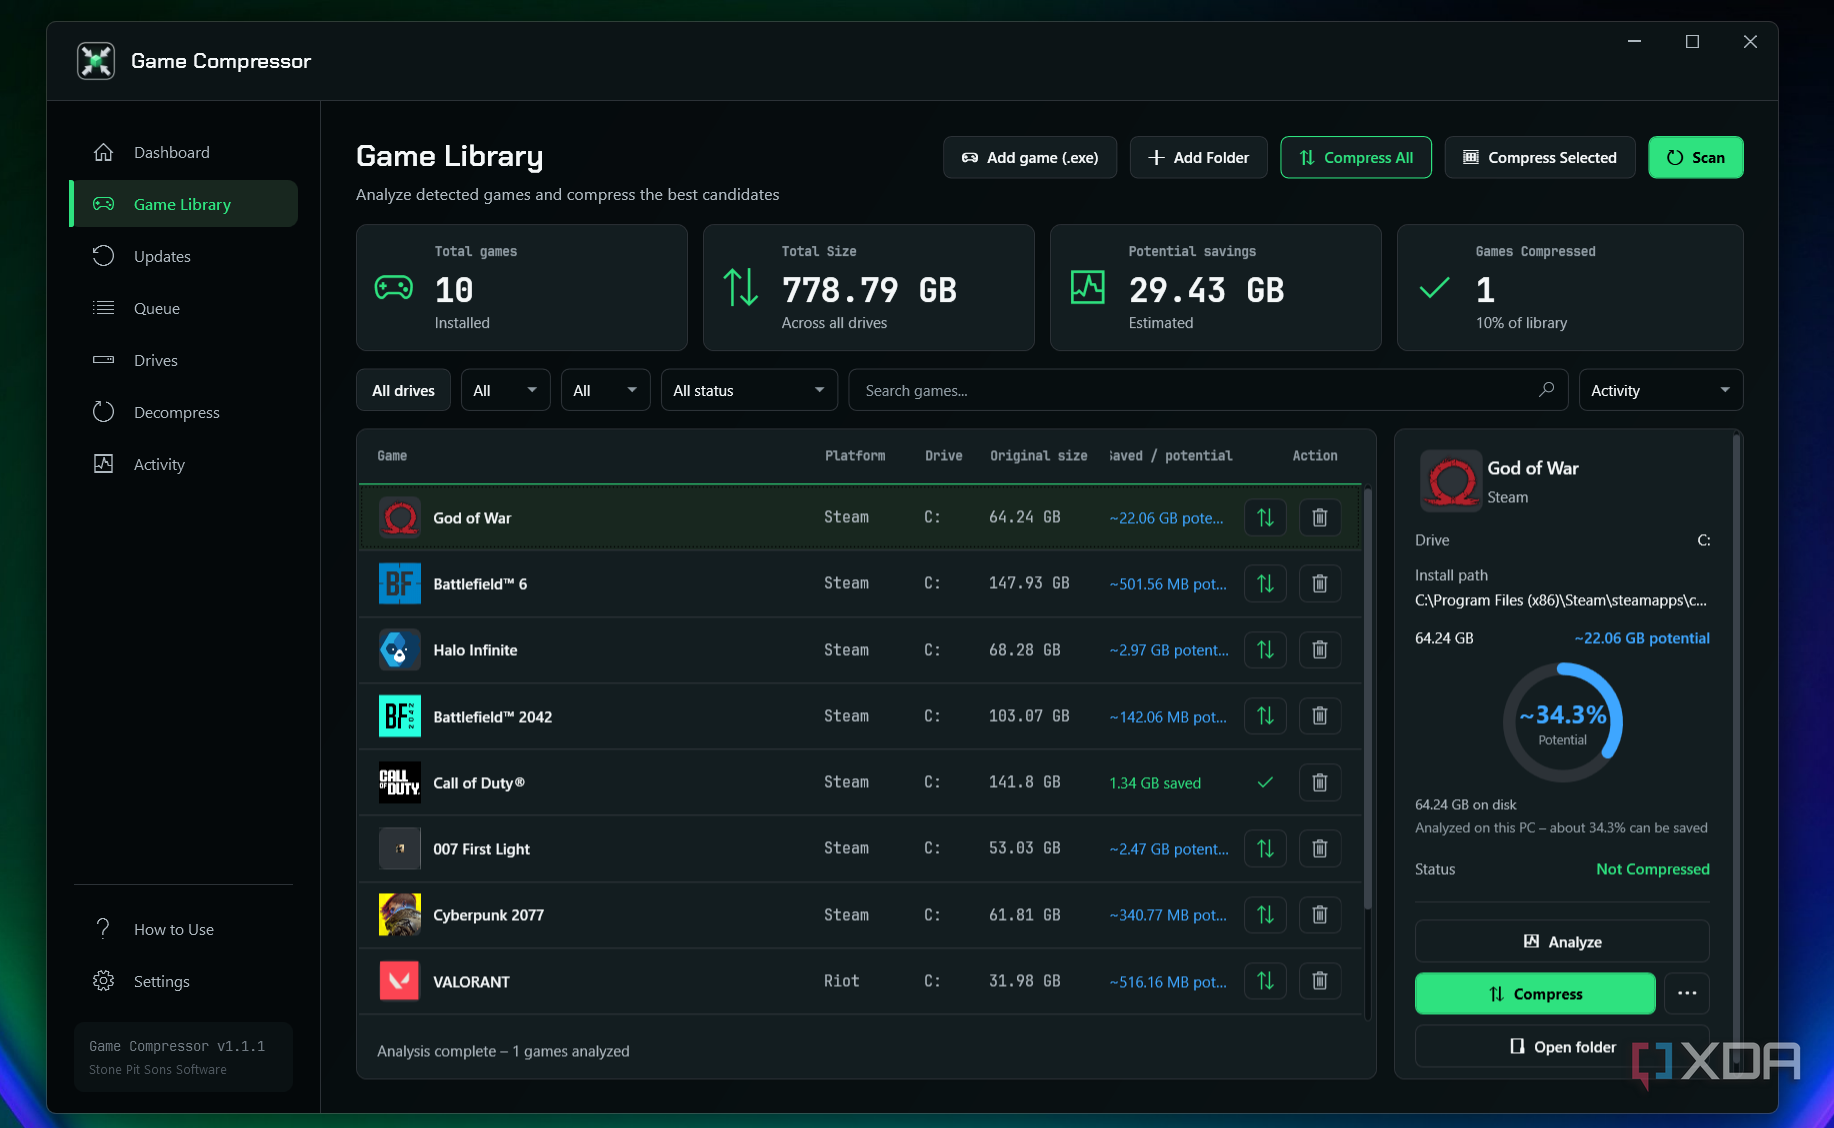Compress 007 First Light via arrows icon
Image resolution: width=1834 pixels, height=1128 pixels.
pyautogui.click(x=1265, y=848)
